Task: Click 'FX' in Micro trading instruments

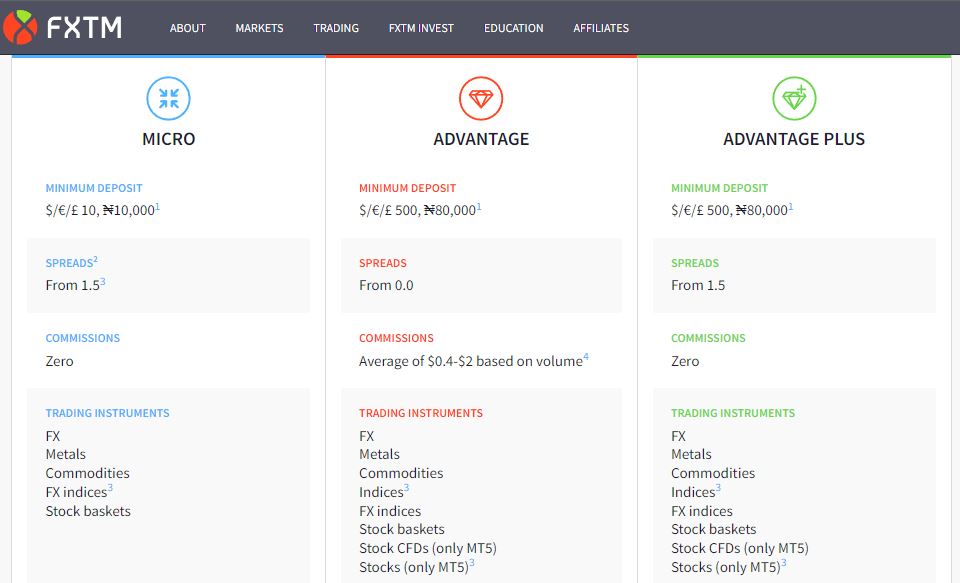Action: [53, 436]
